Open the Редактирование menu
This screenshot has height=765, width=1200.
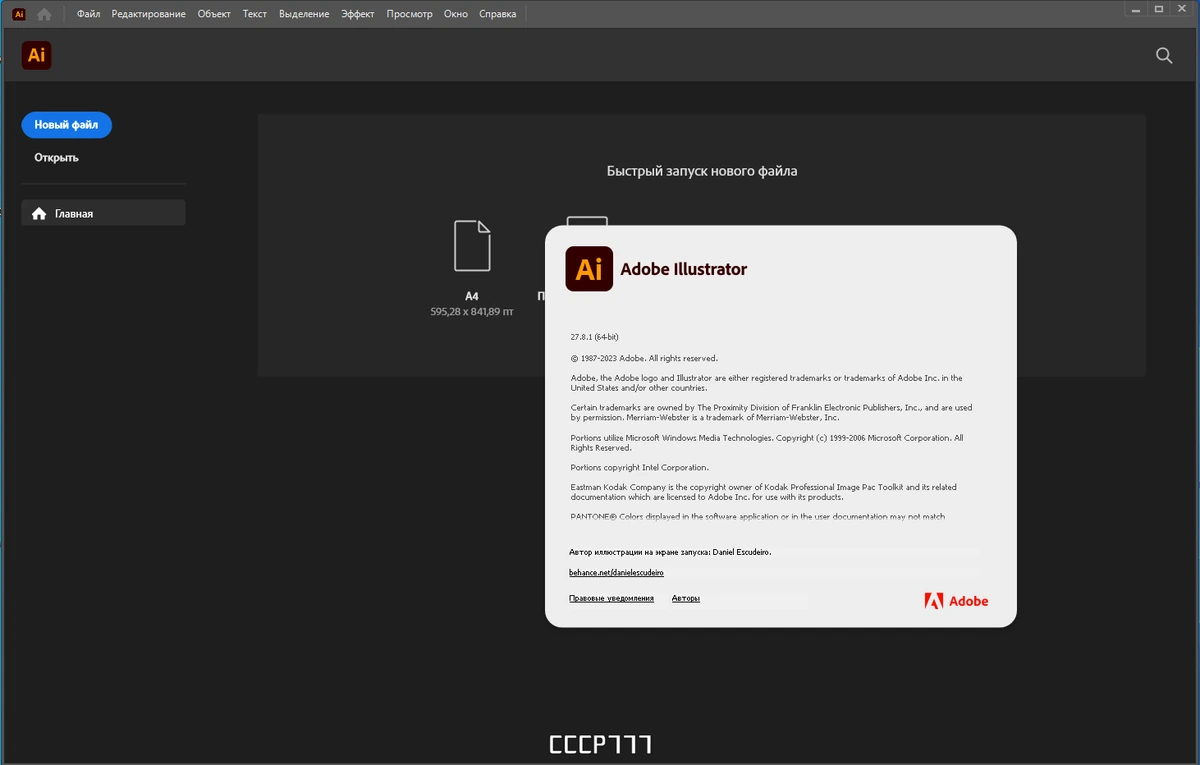click(x=148, y=14)
